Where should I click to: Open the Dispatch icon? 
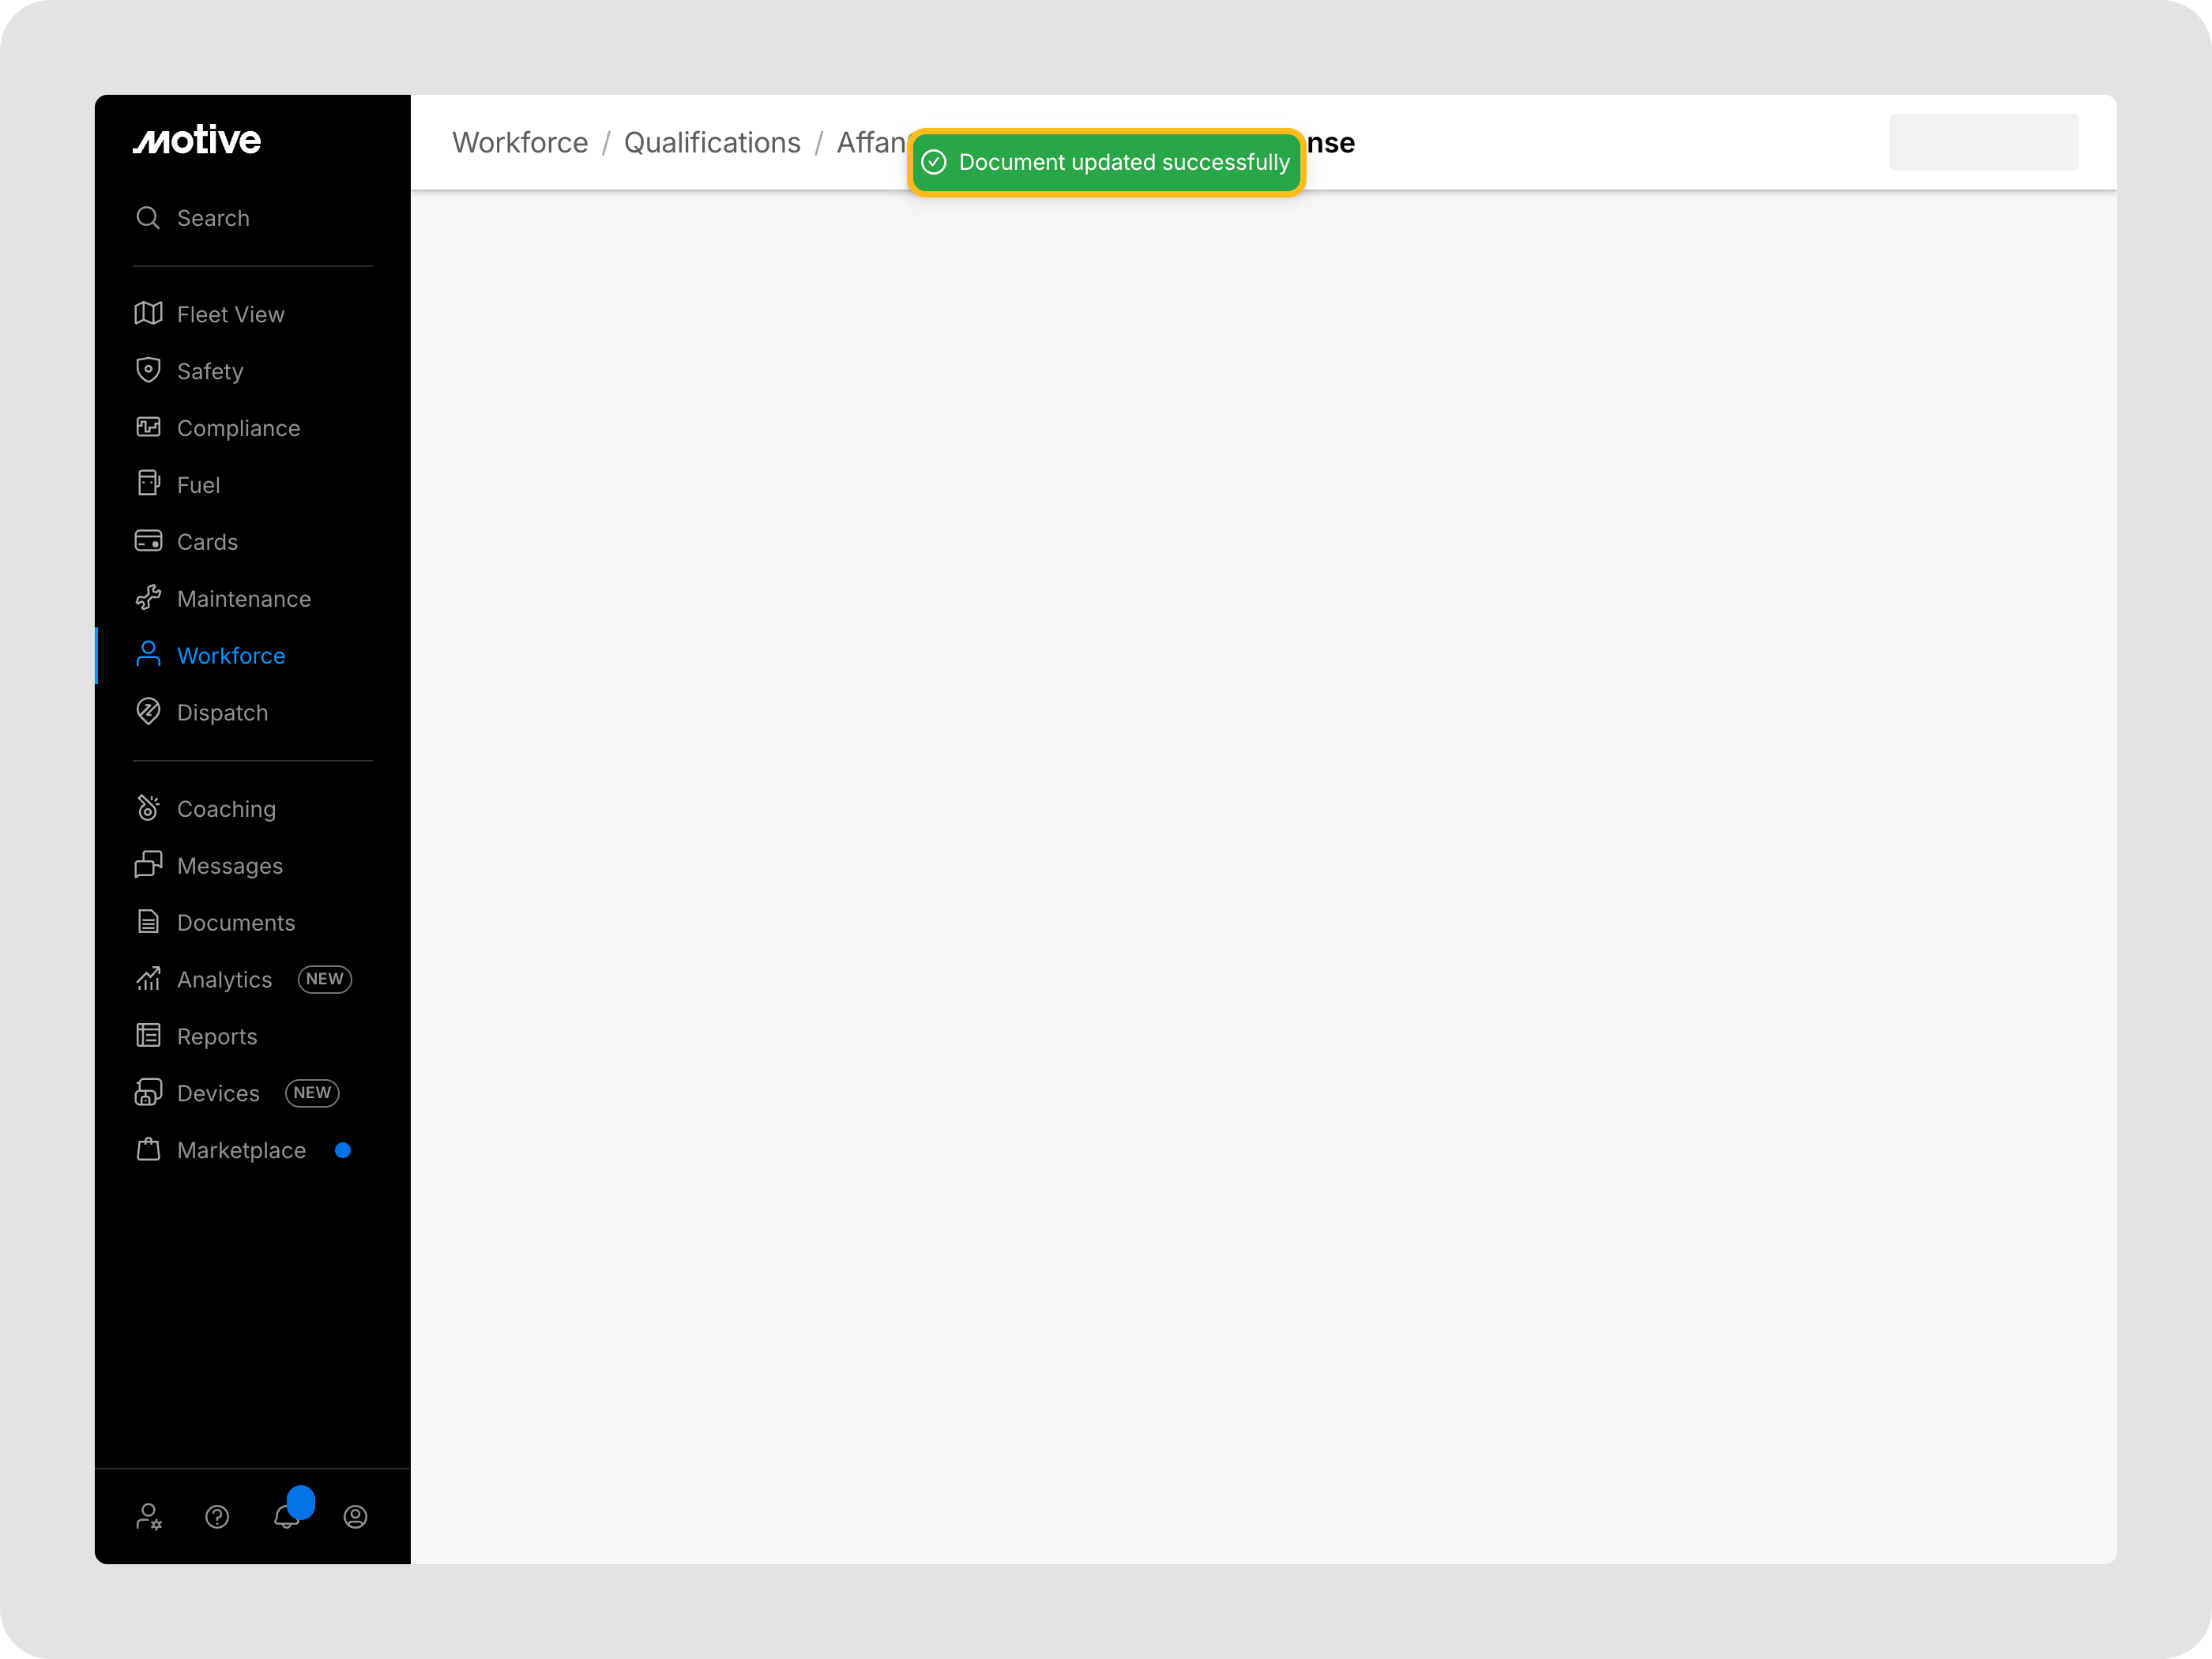point(148,713)
